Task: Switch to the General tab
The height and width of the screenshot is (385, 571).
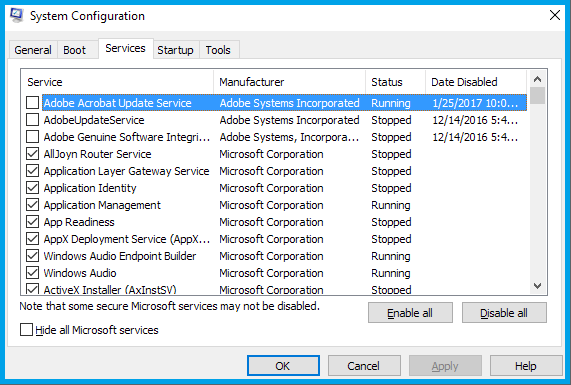Action: click(33, 50)
